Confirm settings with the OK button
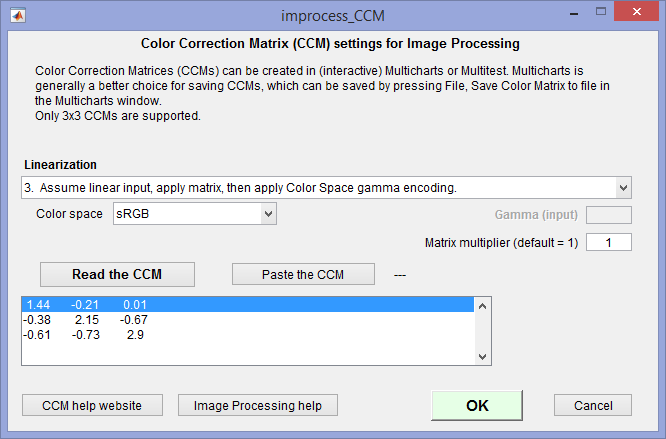 (x=477, y=405)
